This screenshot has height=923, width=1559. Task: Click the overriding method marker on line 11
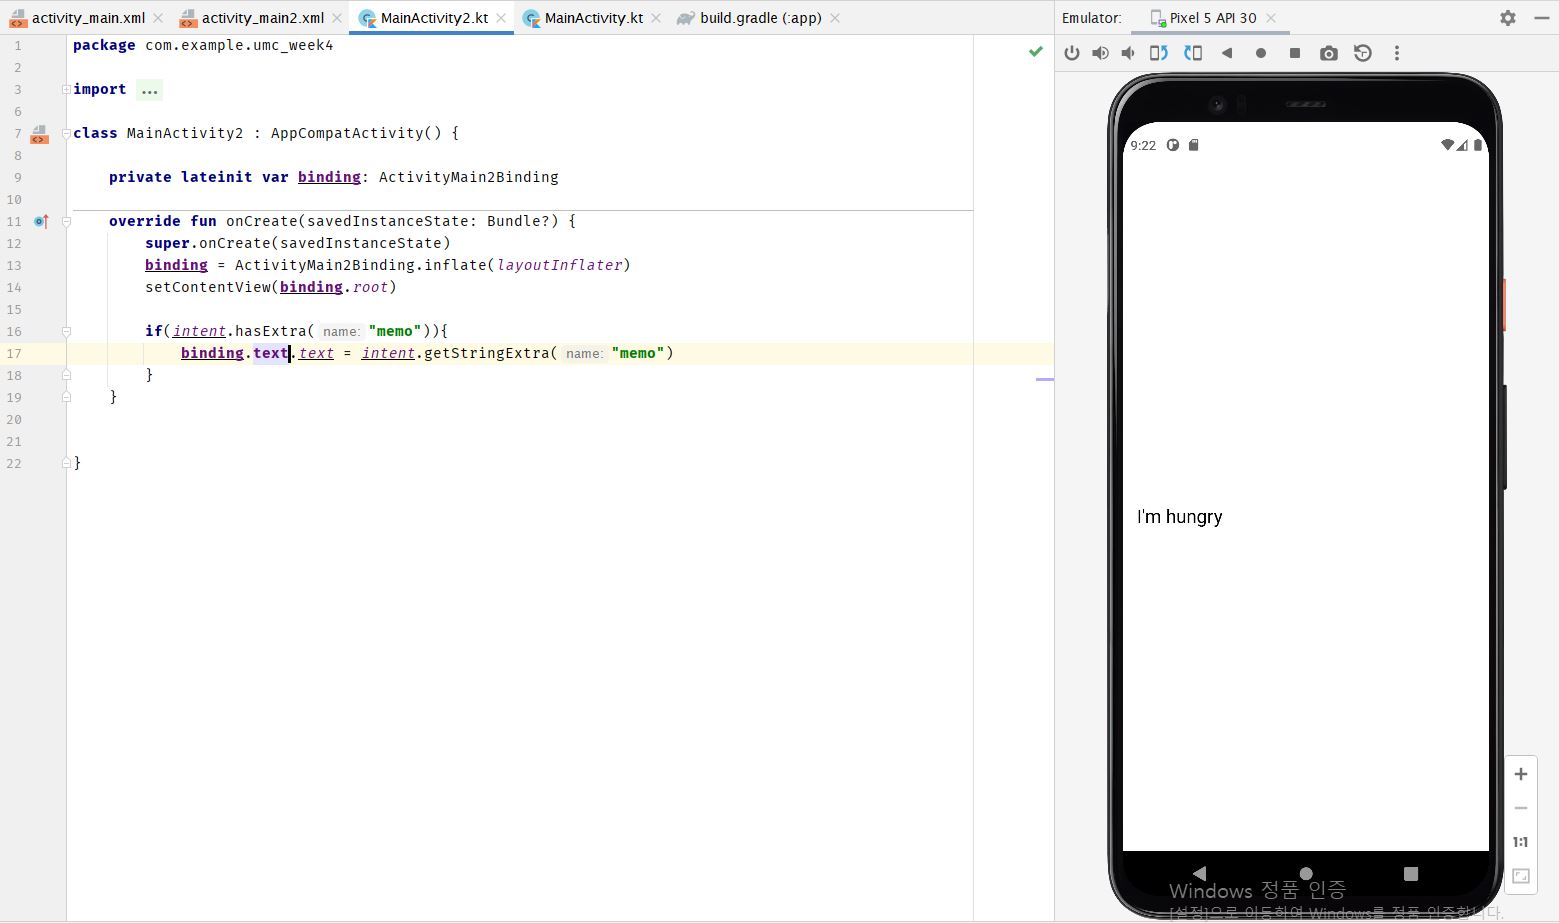pos(41,221)
